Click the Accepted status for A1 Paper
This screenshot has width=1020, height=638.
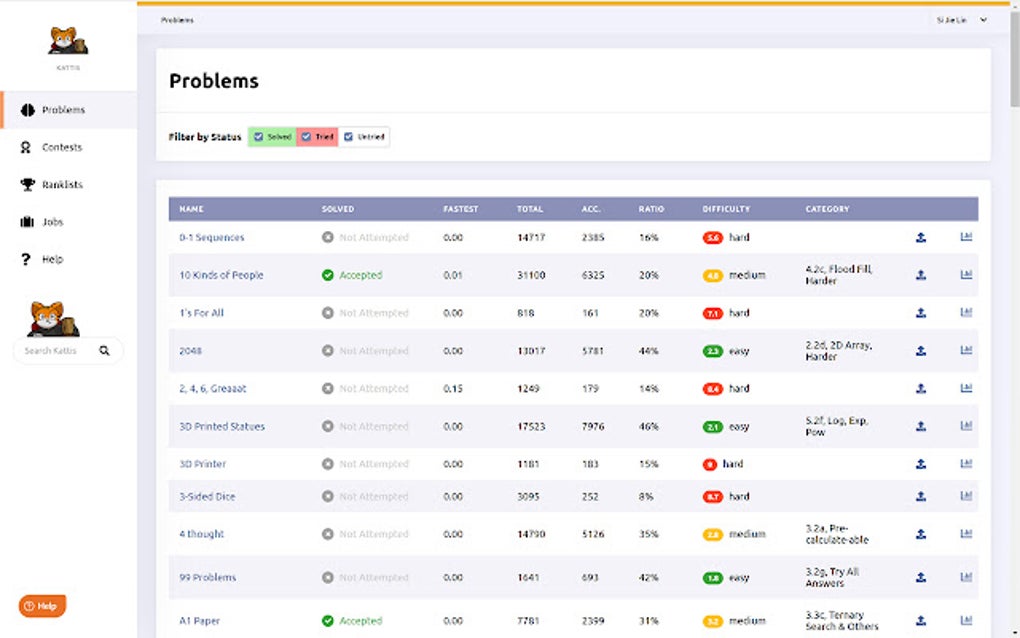click(352, 620)
